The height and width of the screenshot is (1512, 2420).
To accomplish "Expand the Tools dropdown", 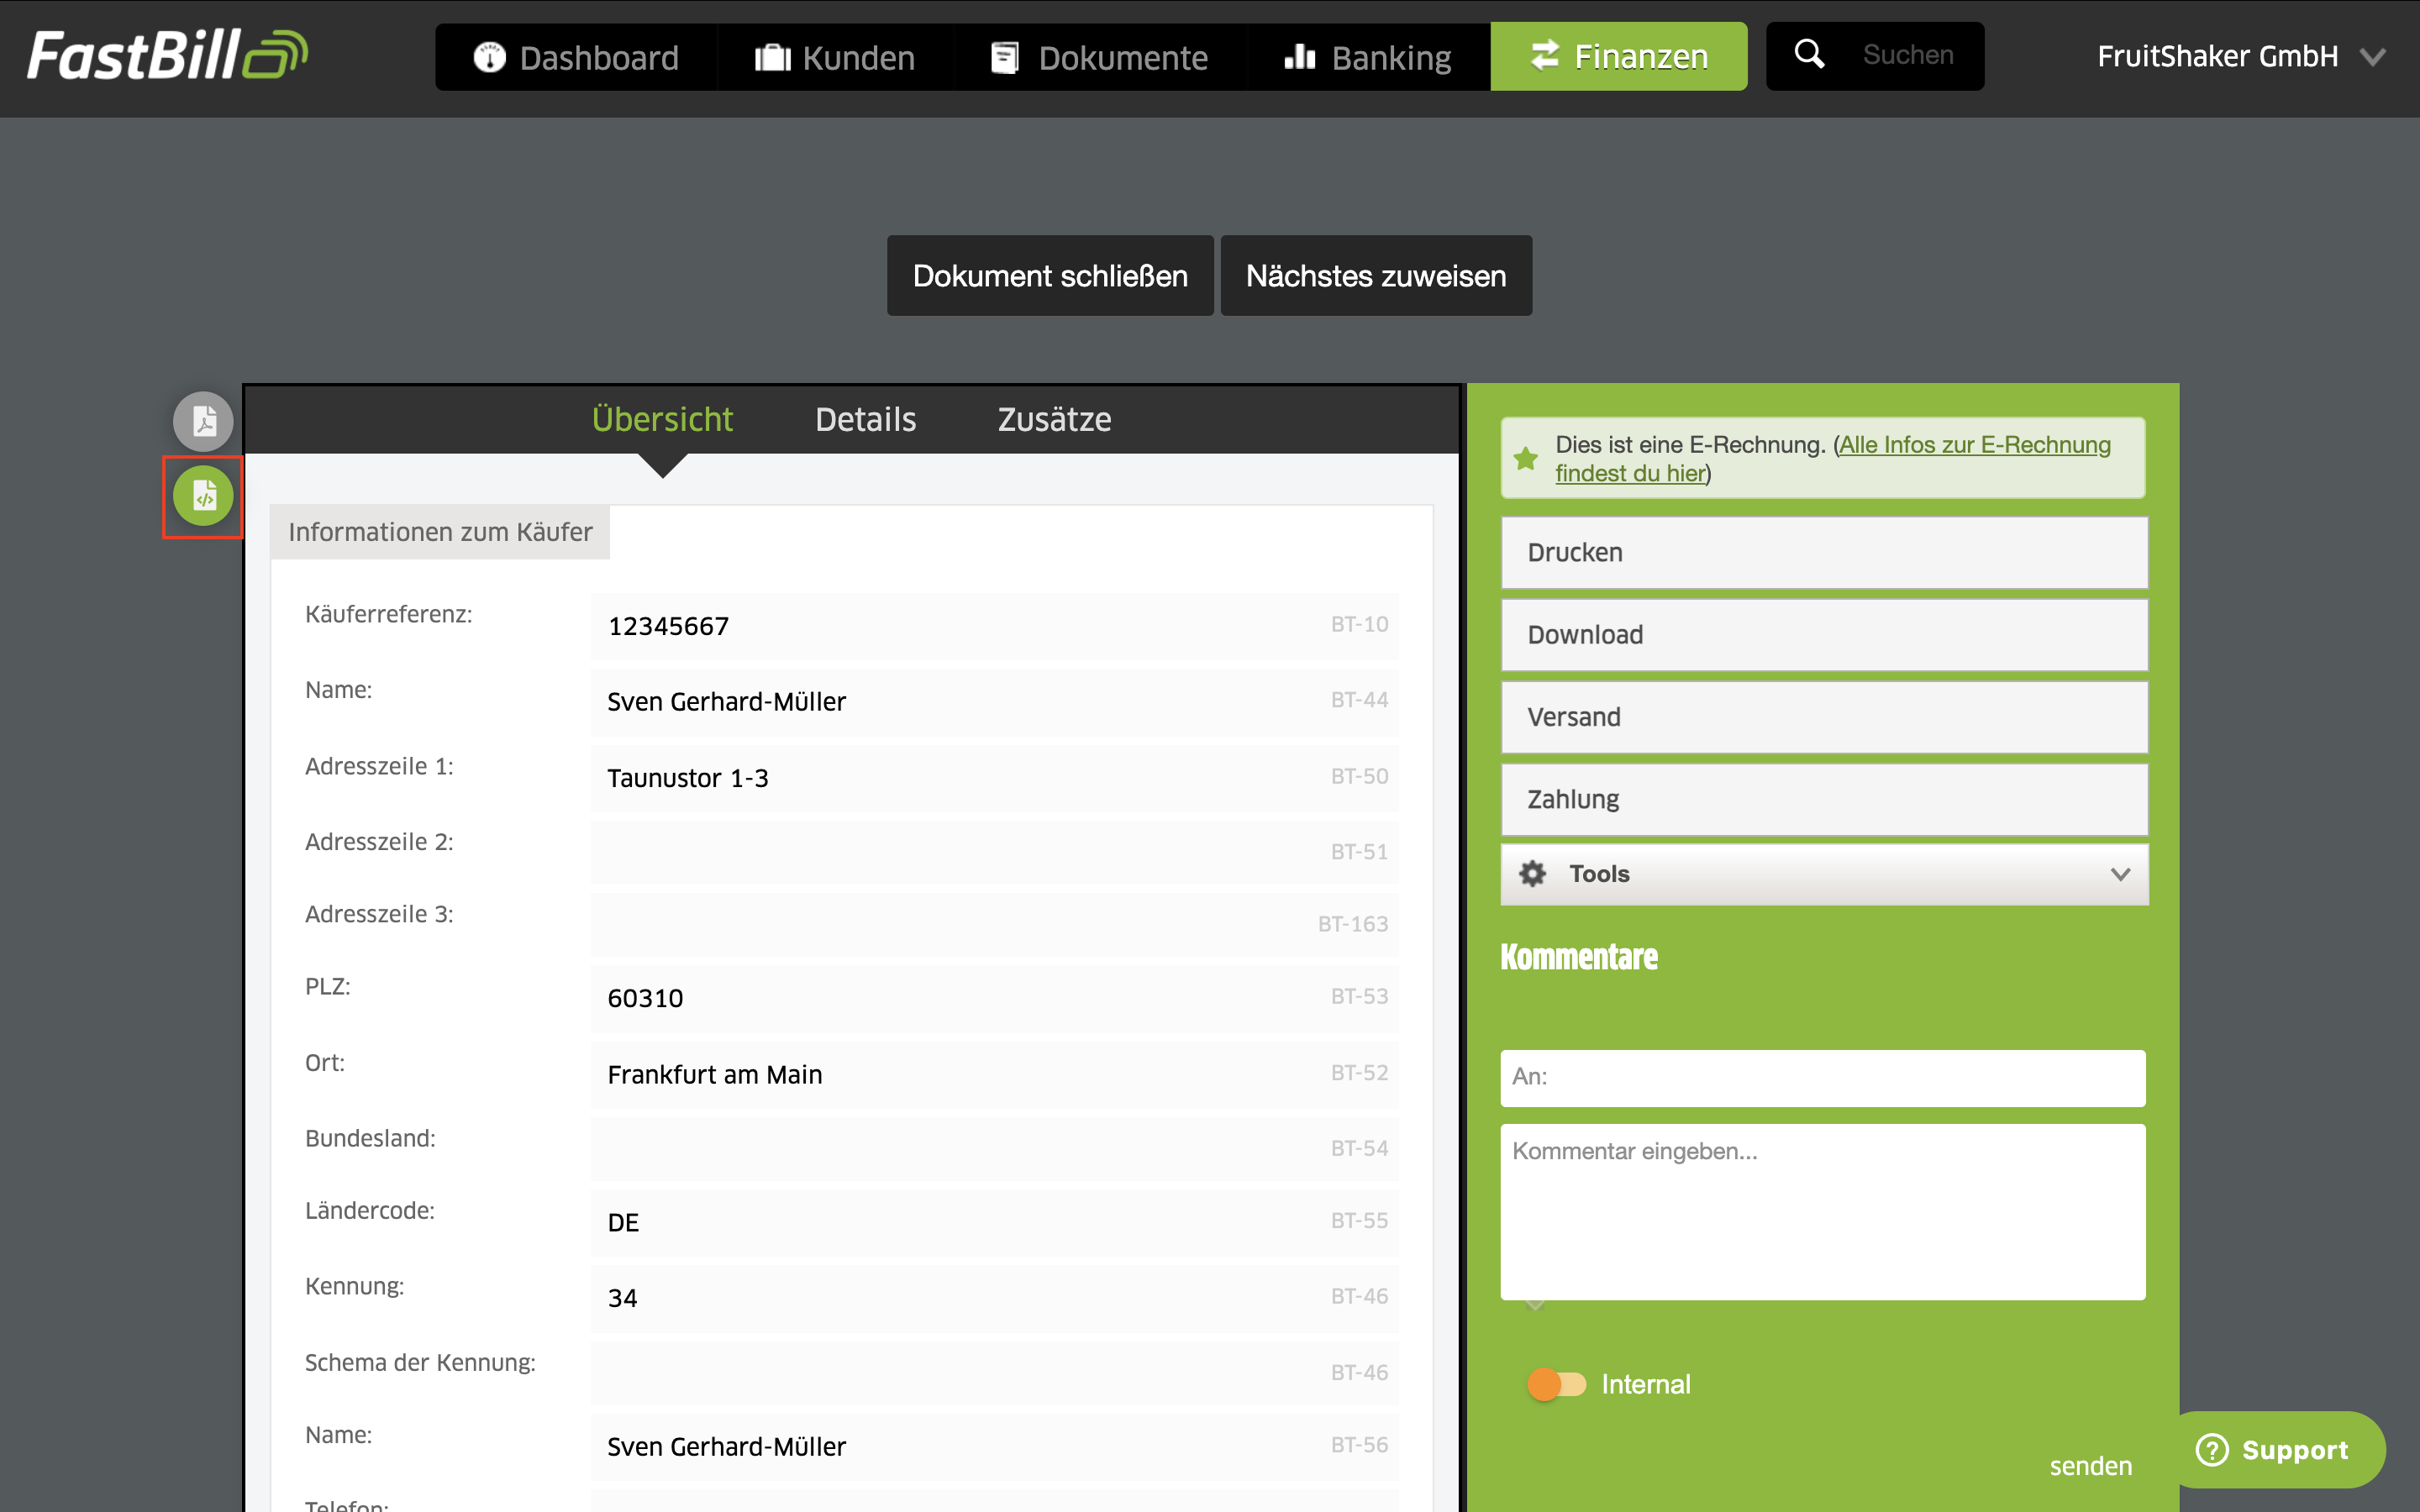I will 1824,874.
